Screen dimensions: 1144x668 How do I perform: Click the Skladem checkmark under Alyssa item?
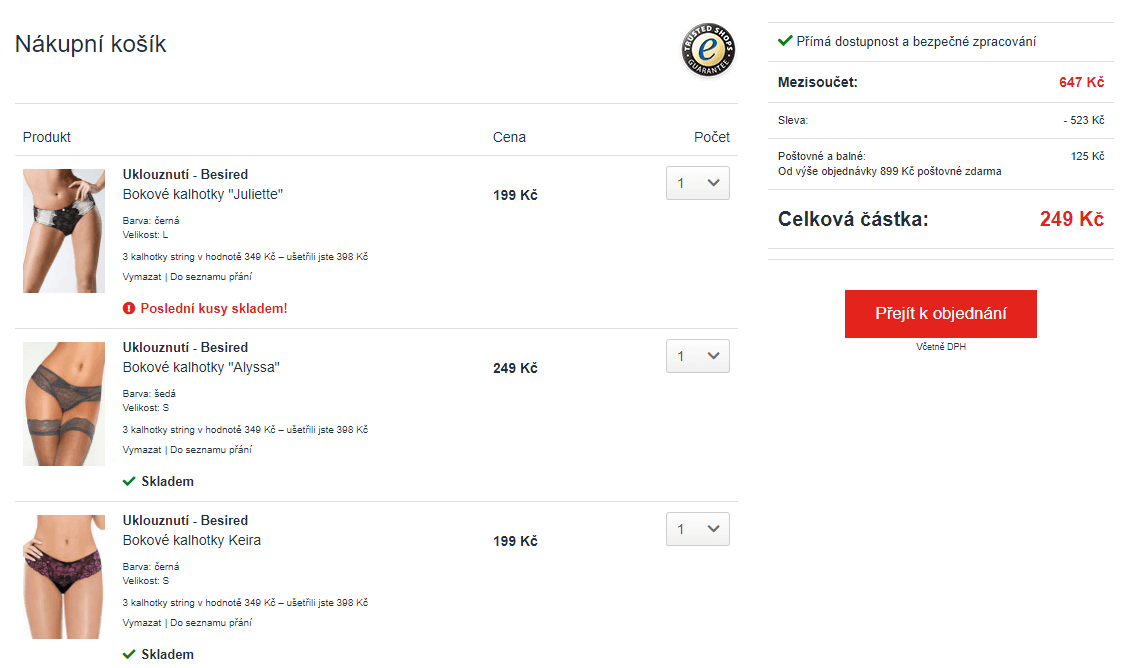pyautogui.click(x=129, y=481)
